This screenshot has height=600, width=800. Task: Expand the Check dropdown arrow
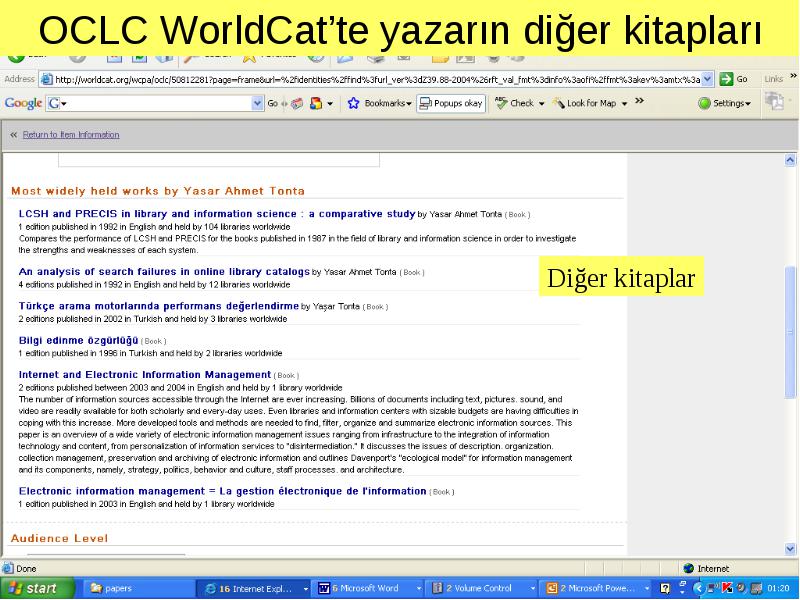[x=541, y=104]
